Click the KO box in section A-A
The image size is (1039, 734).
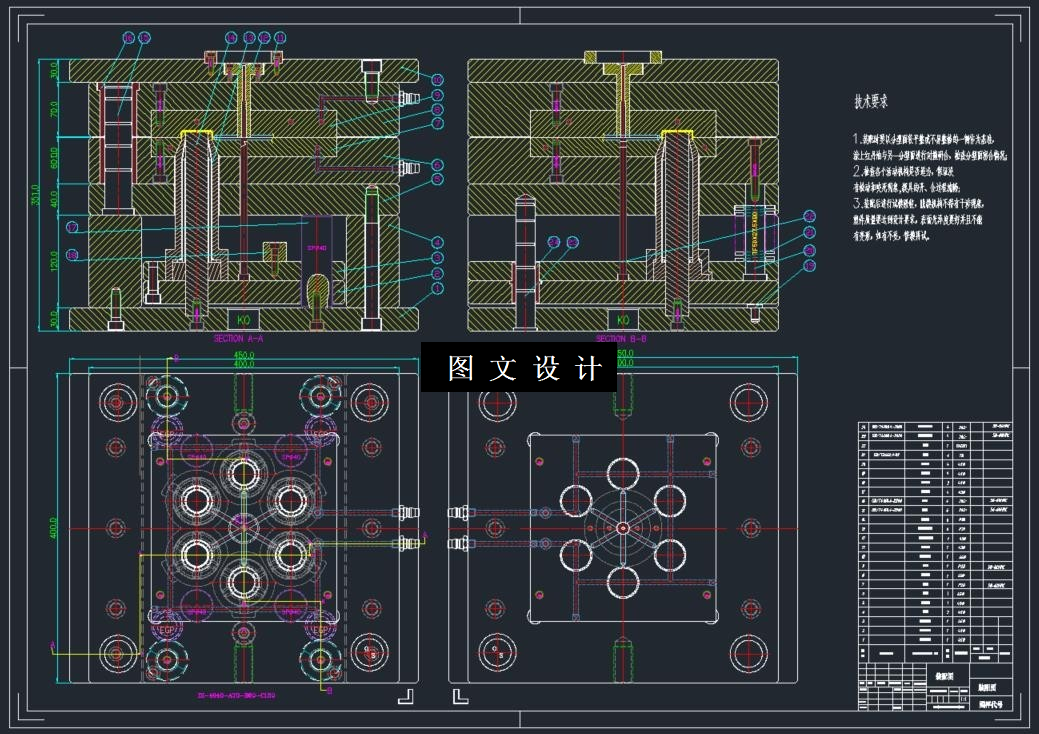tap(243, 319)
